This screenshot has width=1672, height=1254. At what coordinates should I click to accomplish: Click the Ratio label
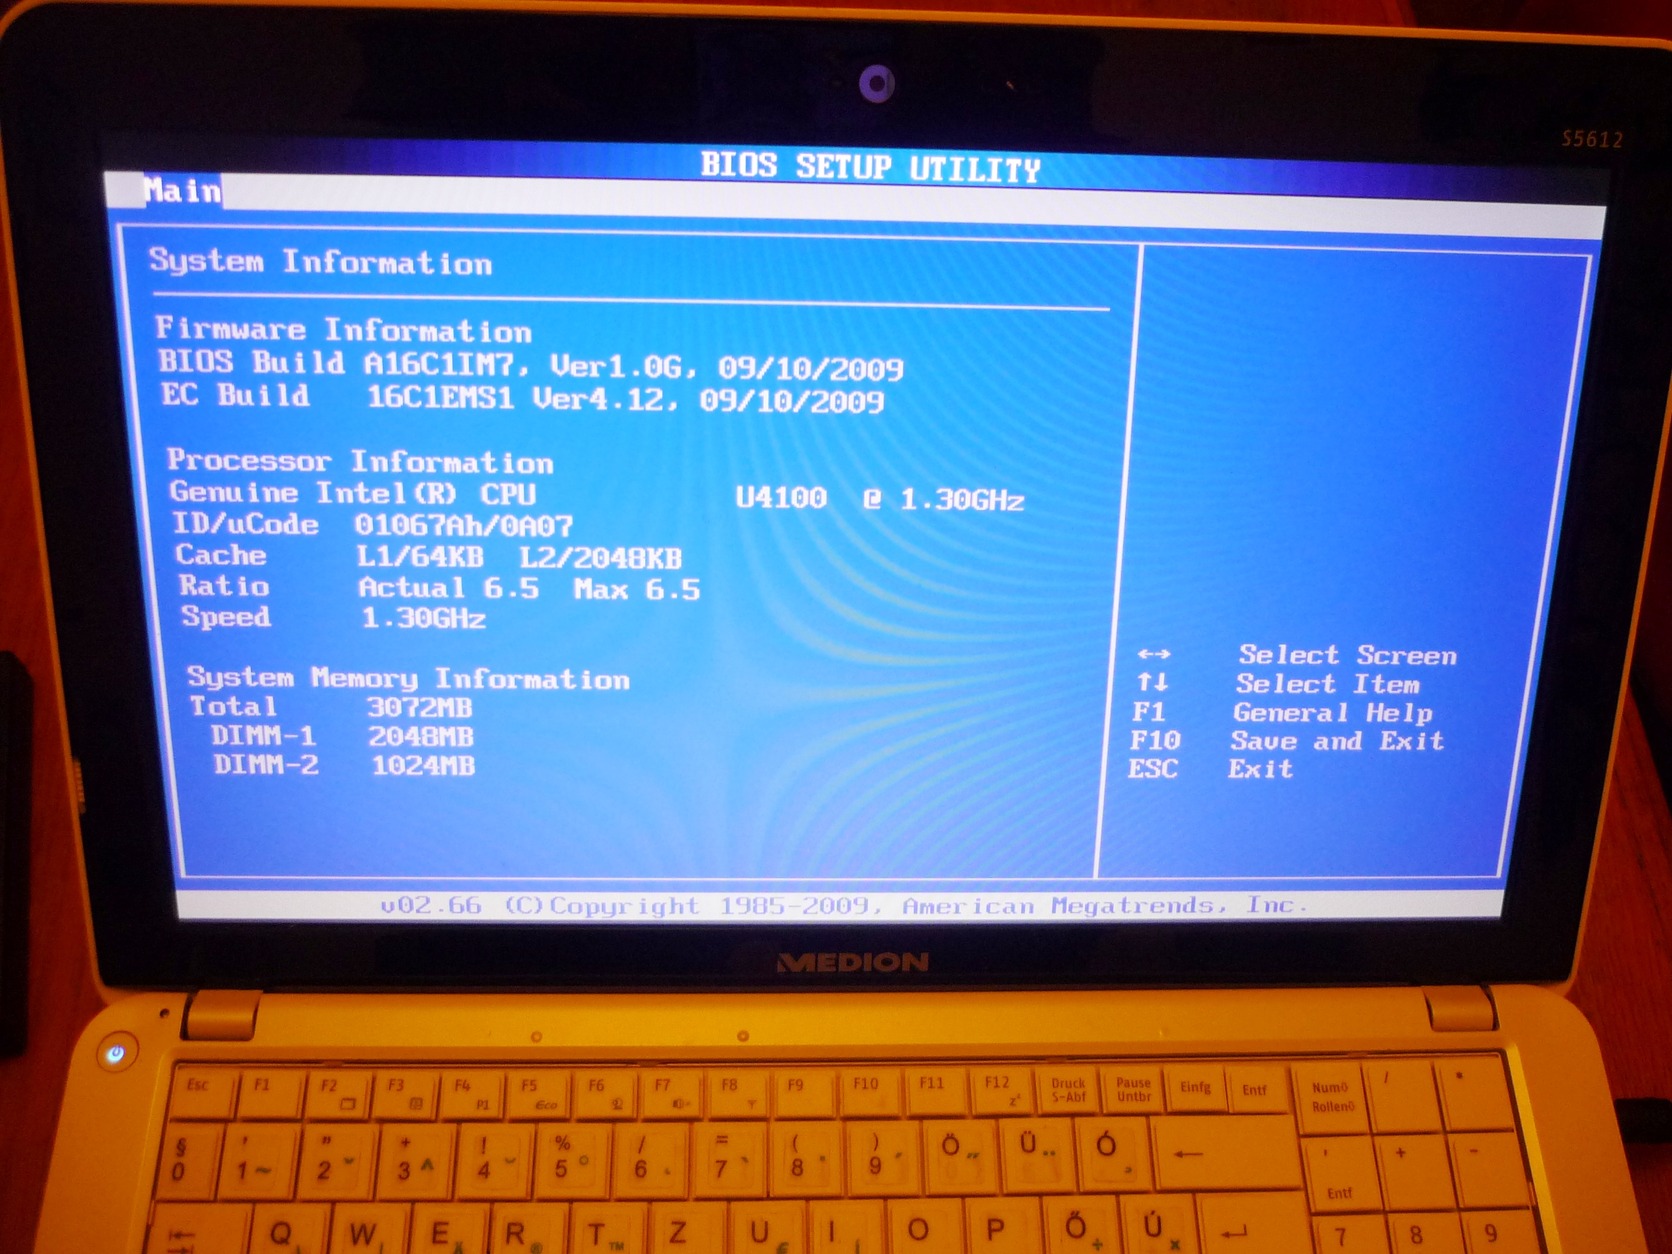click(x=224, y=585)
